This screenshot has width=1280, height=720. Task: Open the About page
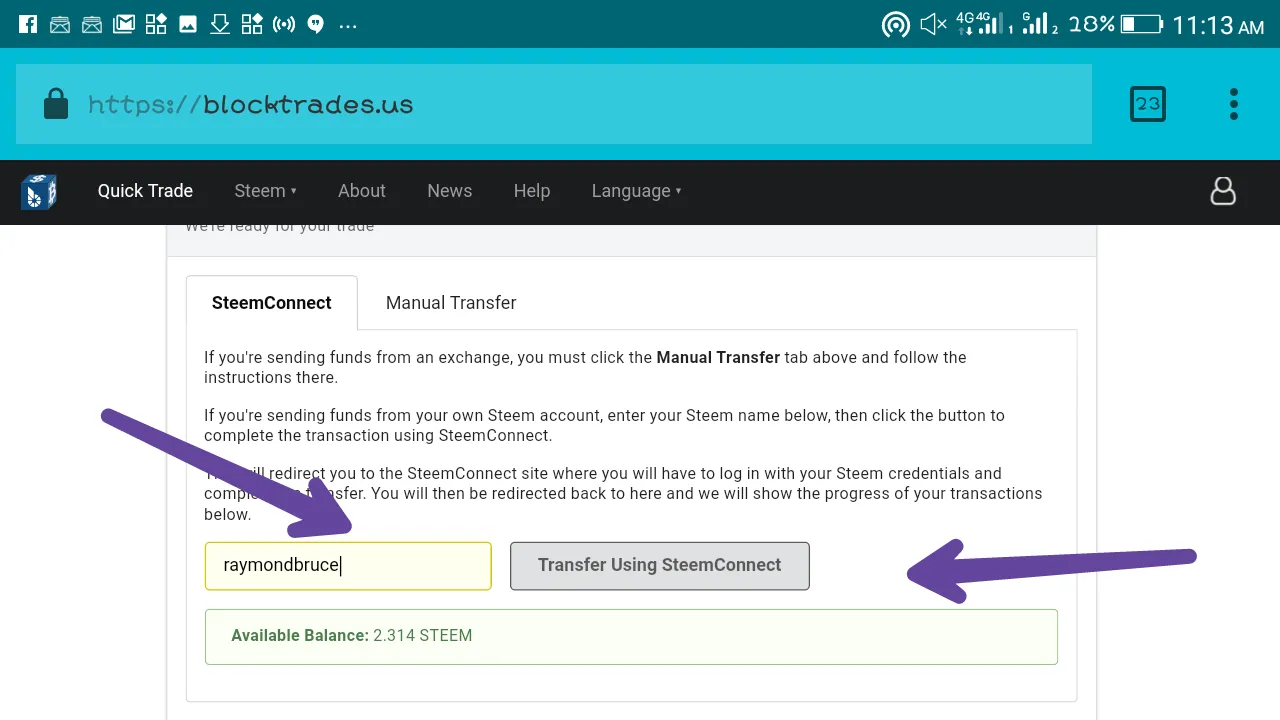click(x=361, y=191)
